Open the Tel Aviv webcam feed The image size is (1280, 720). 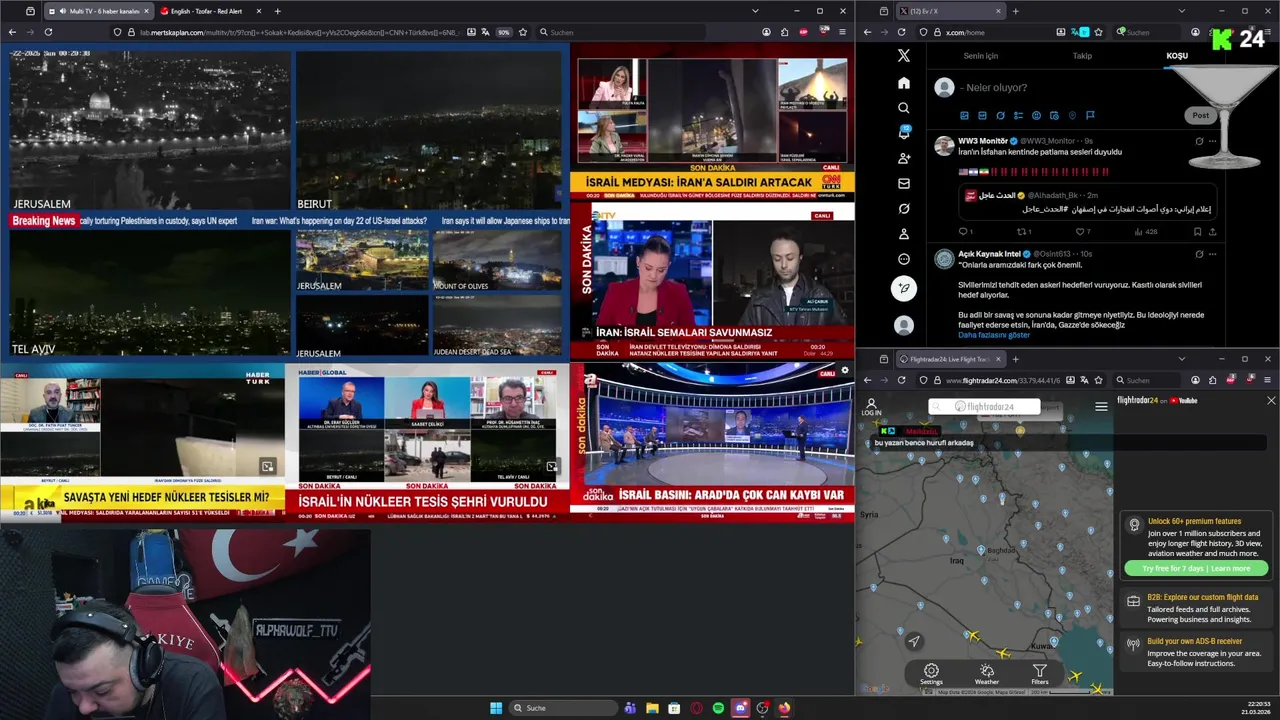150,293
